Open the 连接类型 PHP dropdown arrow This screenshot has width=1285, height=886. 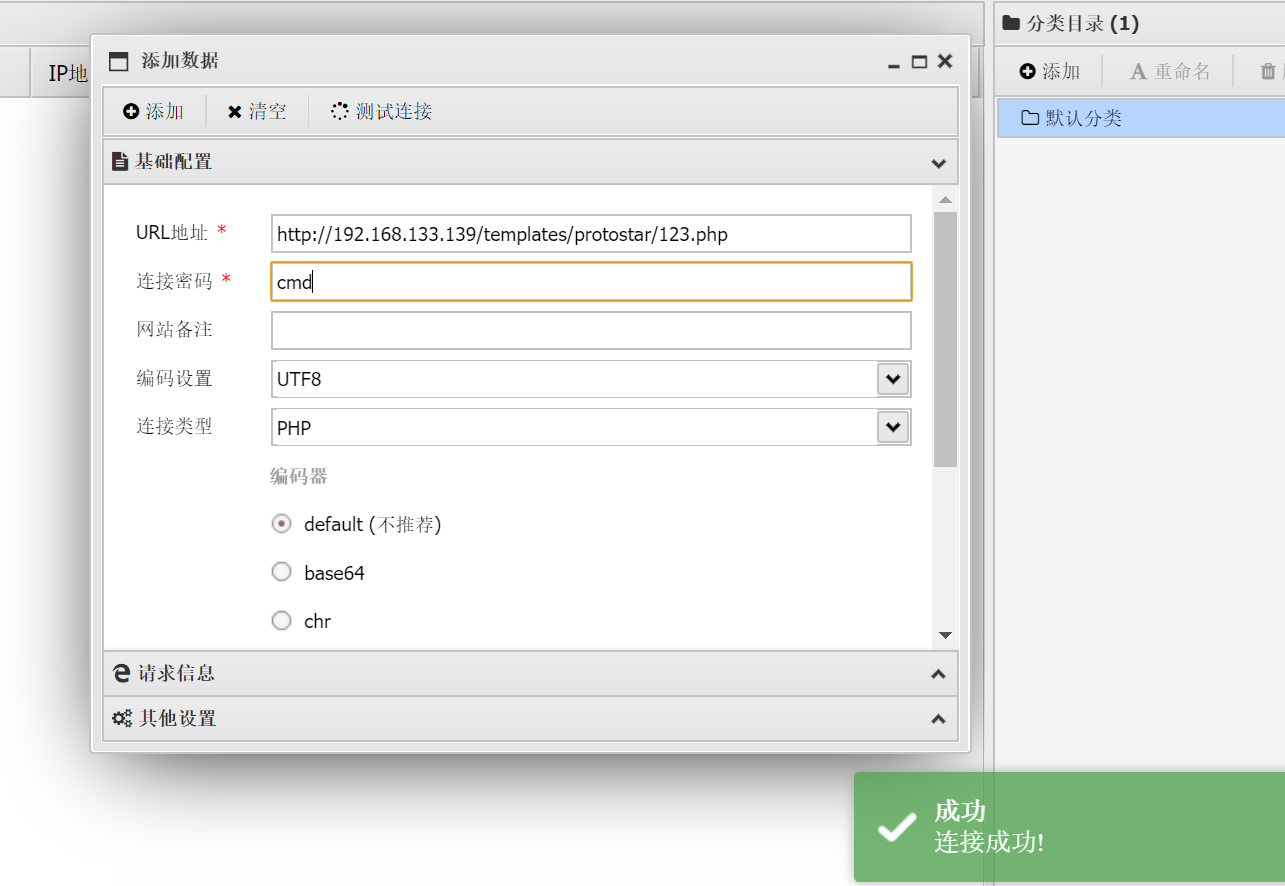point(893,427)
